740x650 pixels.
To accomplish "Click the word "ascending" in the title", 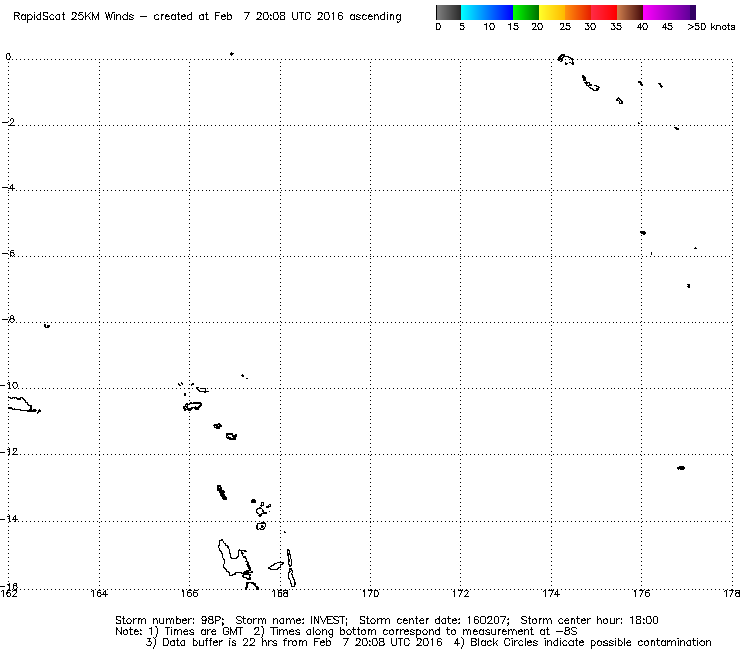I will 375,17.
